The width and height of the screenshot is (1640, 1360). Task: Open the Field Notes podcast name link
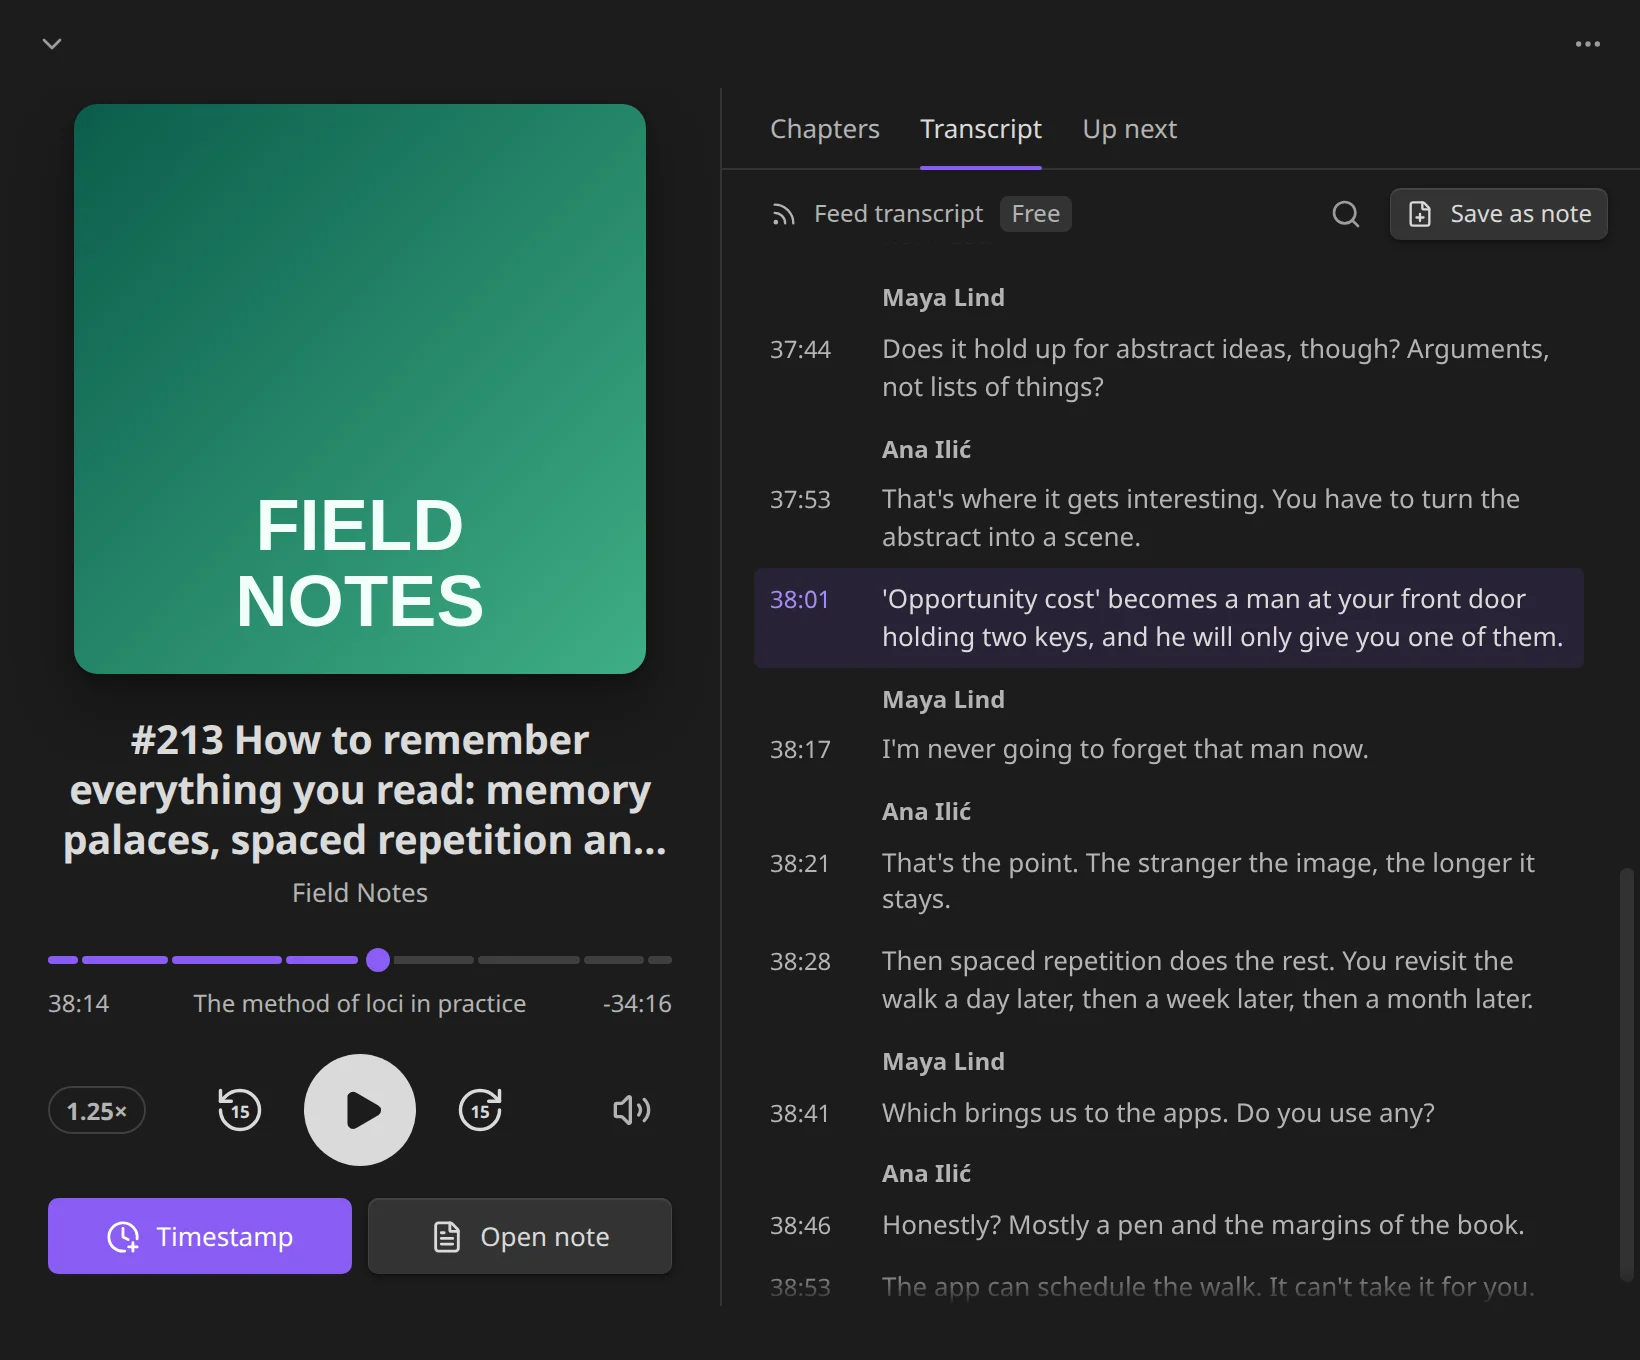click(x=360, y=893)
